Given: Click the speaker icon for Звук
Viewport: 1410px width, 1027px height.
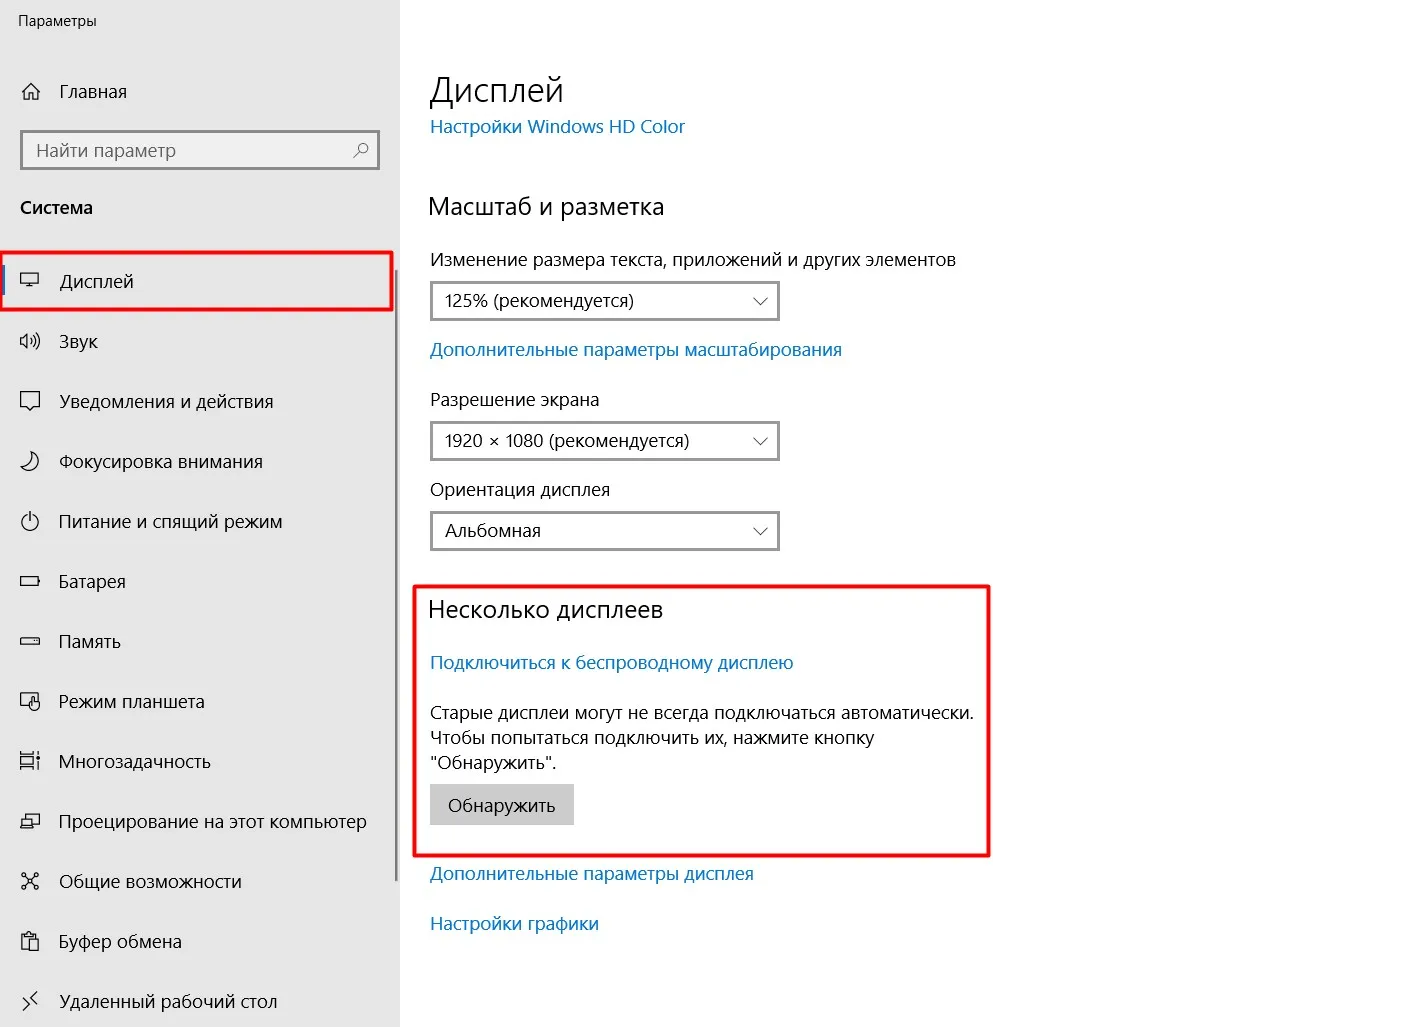Looking at the screenshot, I should tap(30, 341).
